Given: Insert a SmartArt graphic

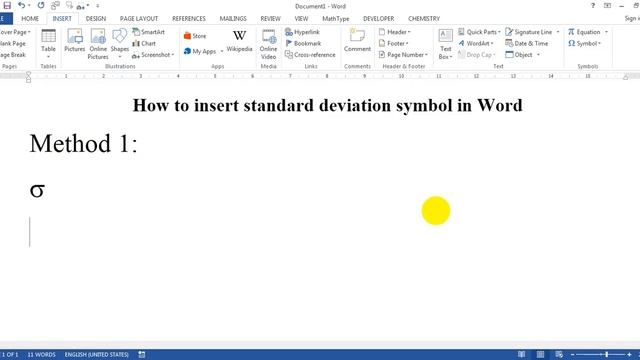Looking at the screenshot, I should 149,32.
